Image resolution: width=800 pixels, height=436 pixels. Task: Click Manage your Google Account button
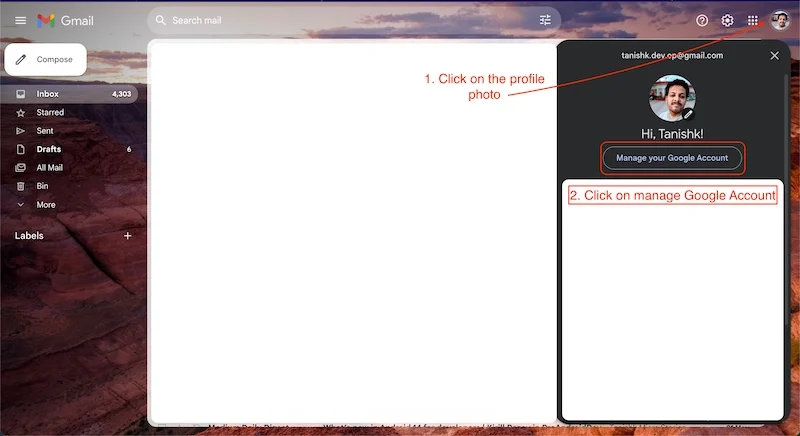point(672,158)
